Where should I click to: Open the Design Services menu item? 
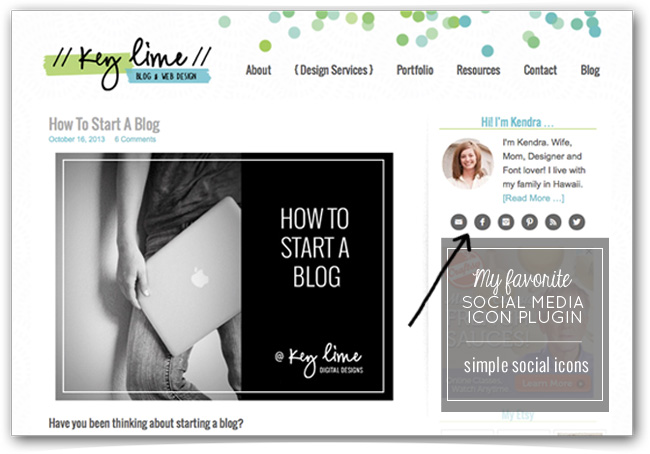(x=334, y=70)
